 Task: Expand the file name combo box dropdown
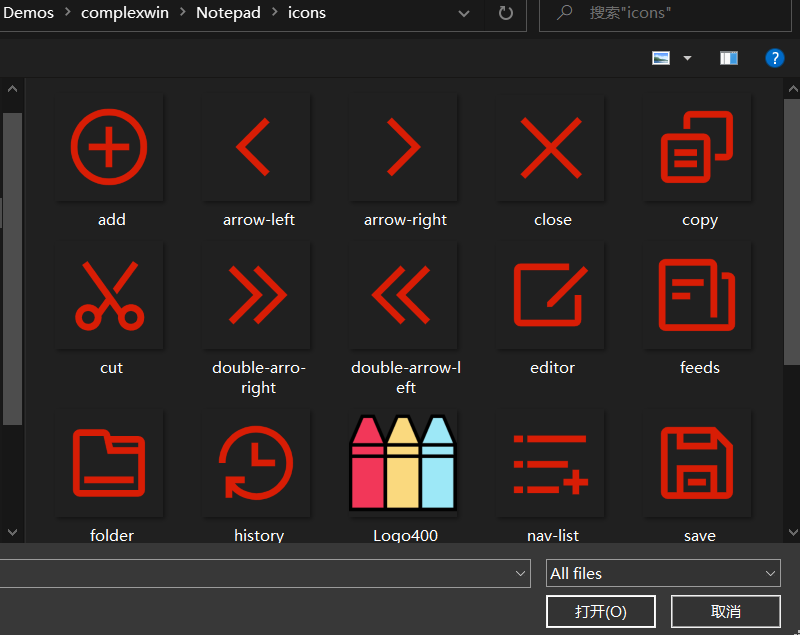coord(520,573)
